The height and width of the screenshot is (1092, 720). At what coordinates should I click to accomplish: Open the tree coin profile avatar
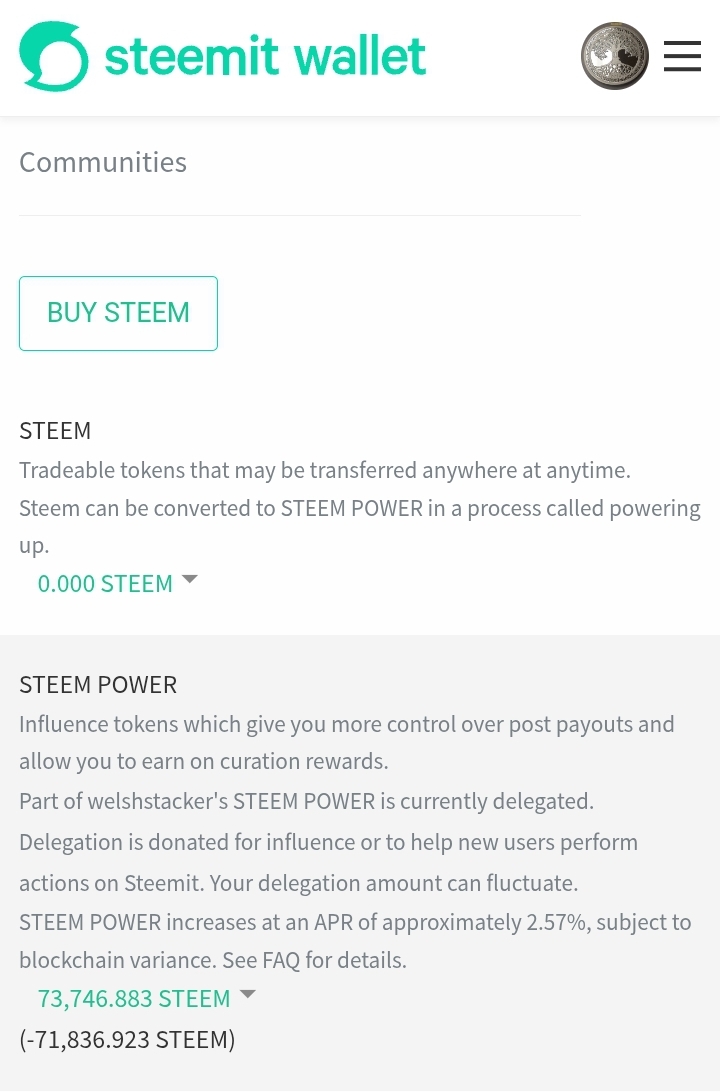(x=614, y=56)
